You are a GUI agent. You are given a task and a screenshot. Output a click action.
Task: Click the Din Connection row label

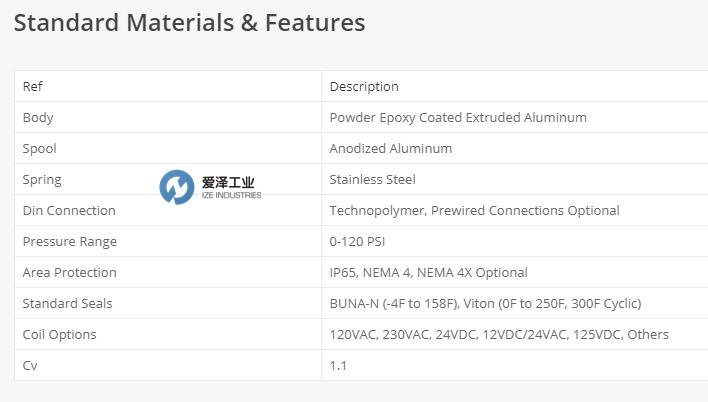pos(69,211)
